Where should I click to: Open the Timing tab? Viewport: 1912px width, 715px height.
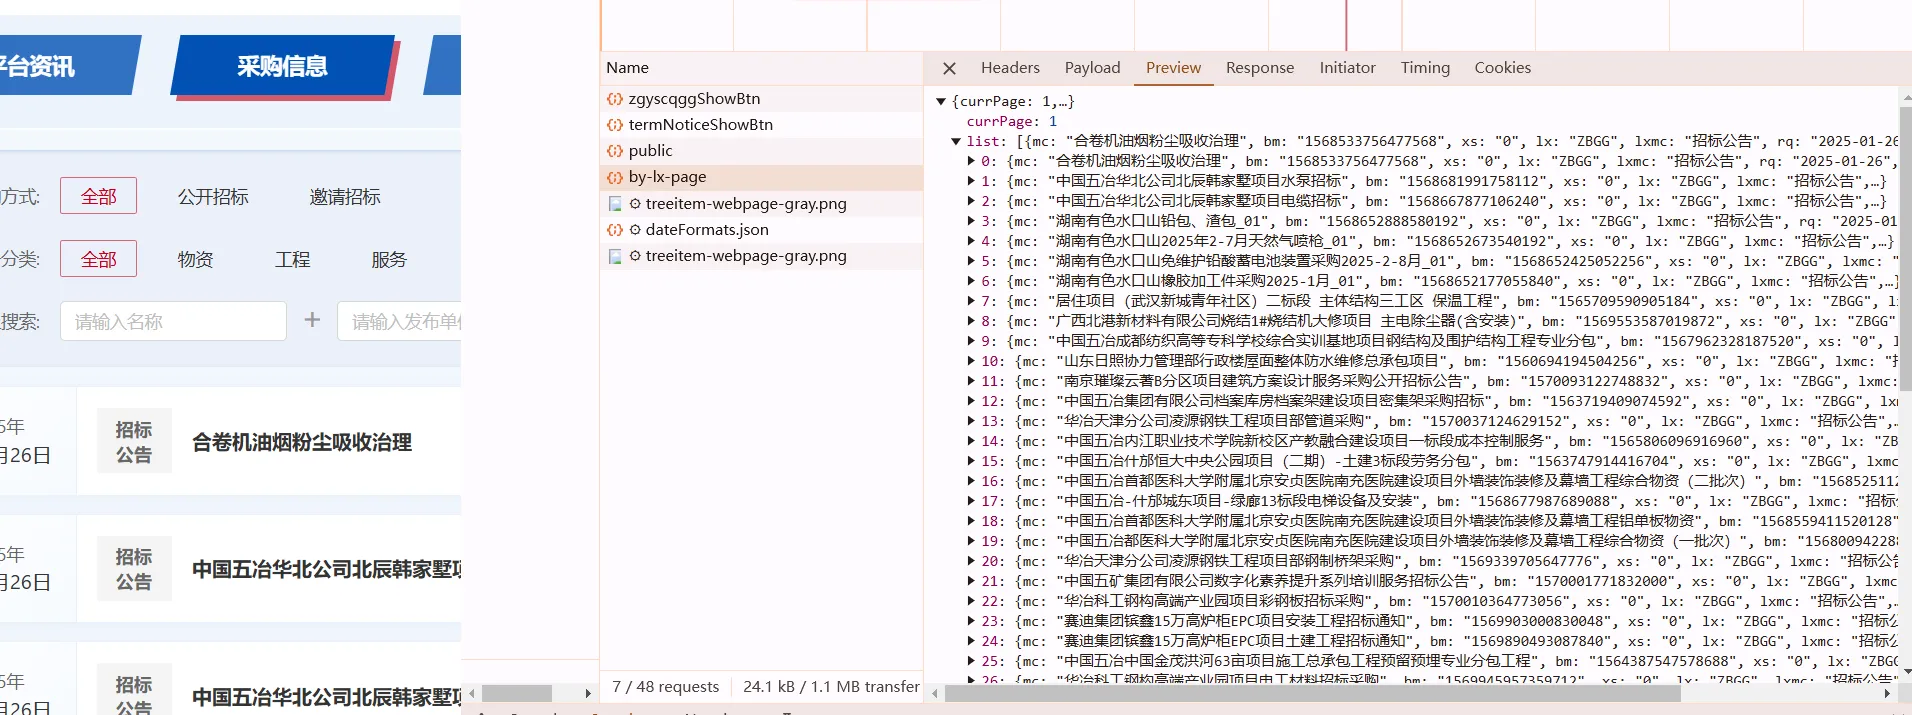[x=1425, y=68]
